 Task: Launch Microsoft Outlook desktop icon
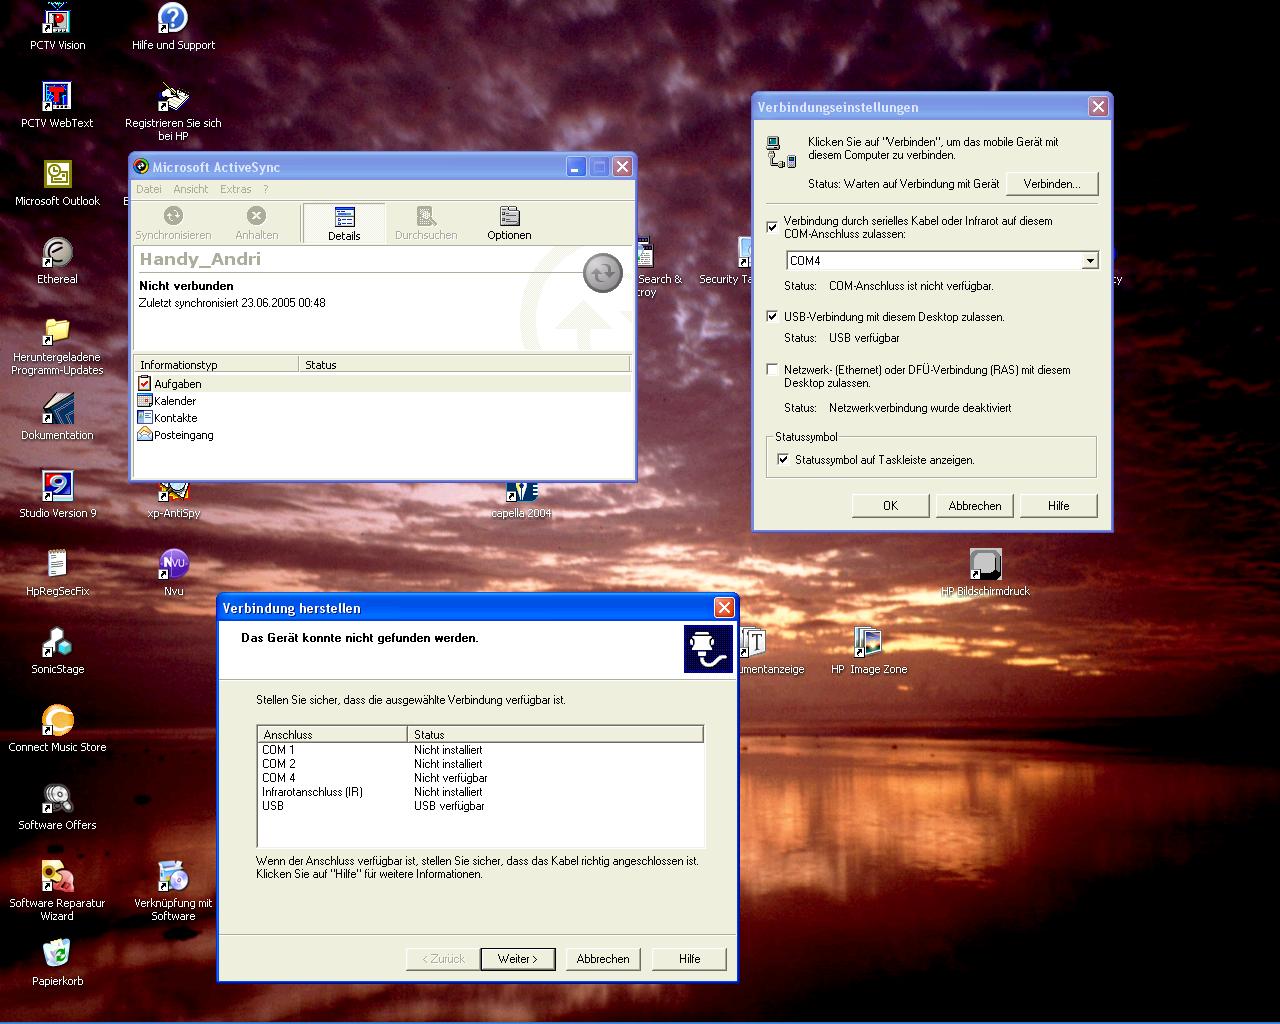click(57, 183)
